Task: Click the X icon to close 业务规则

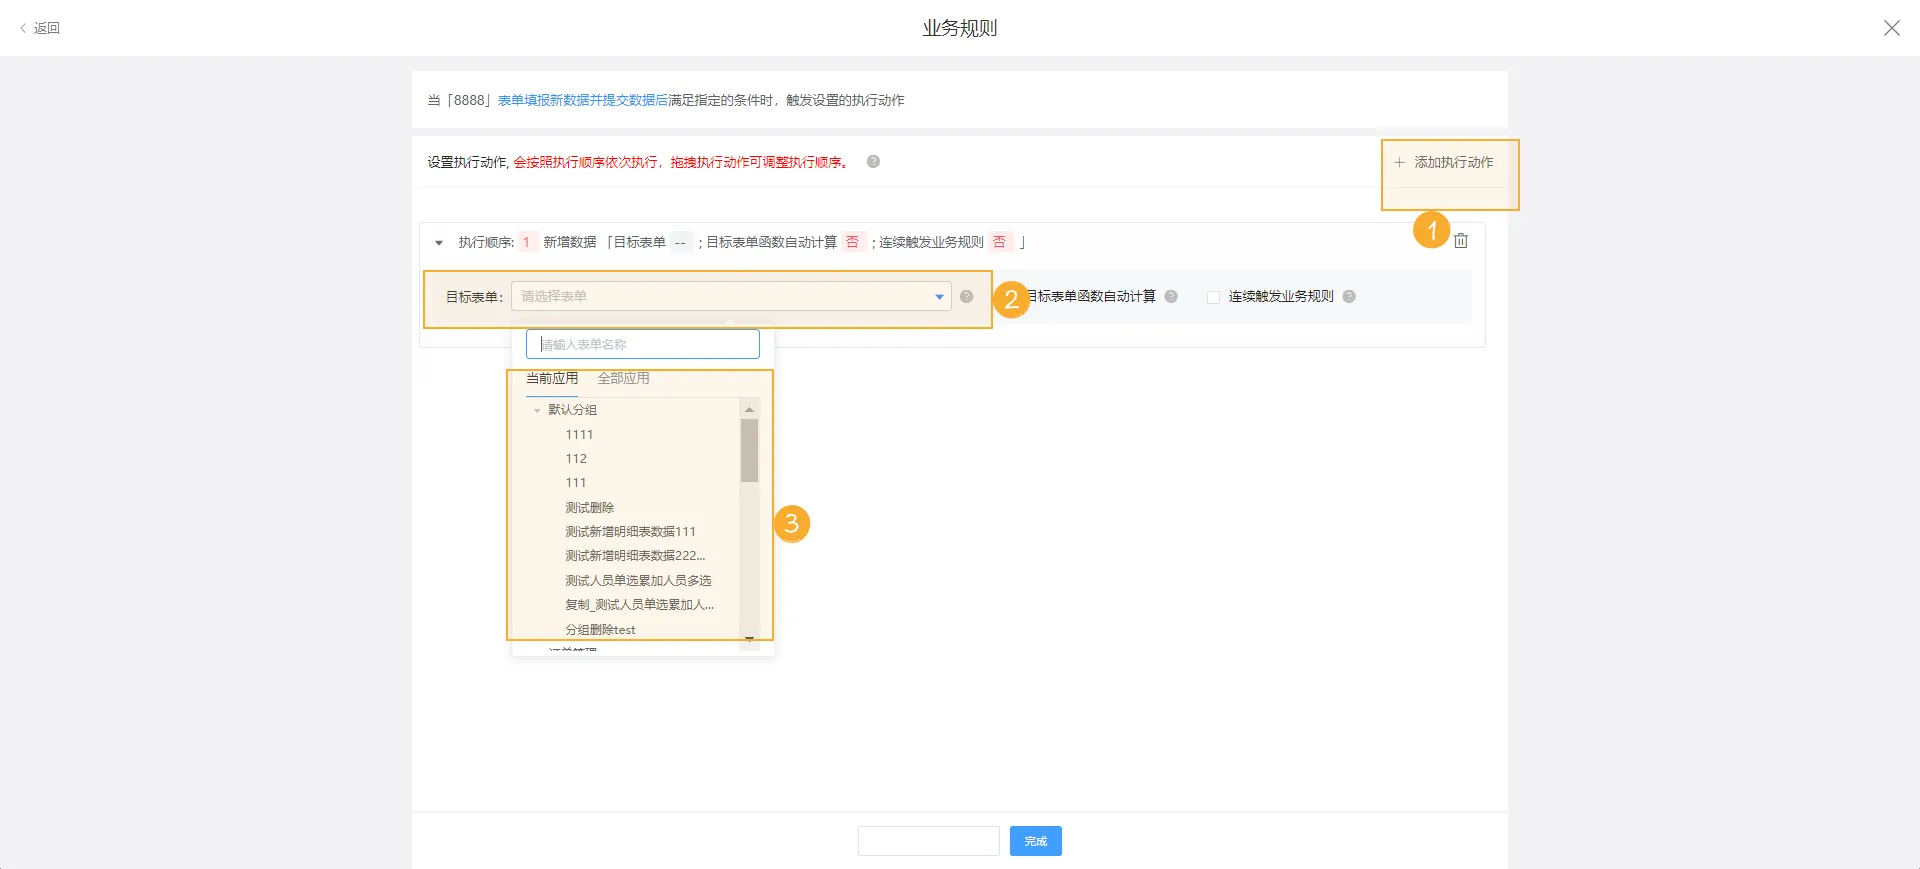Action: [1891, 28]
